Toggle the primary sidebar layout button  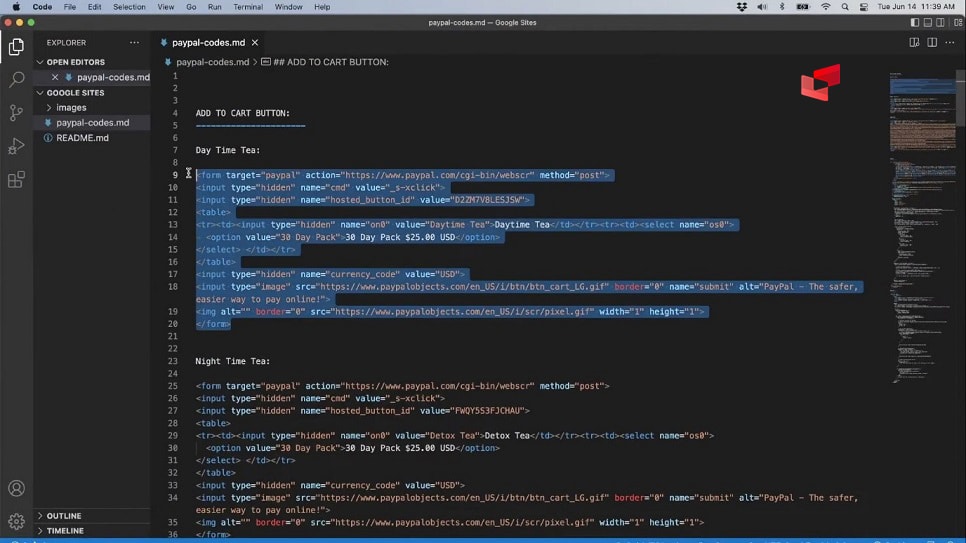pyautogui.click(x=913, y=22)
